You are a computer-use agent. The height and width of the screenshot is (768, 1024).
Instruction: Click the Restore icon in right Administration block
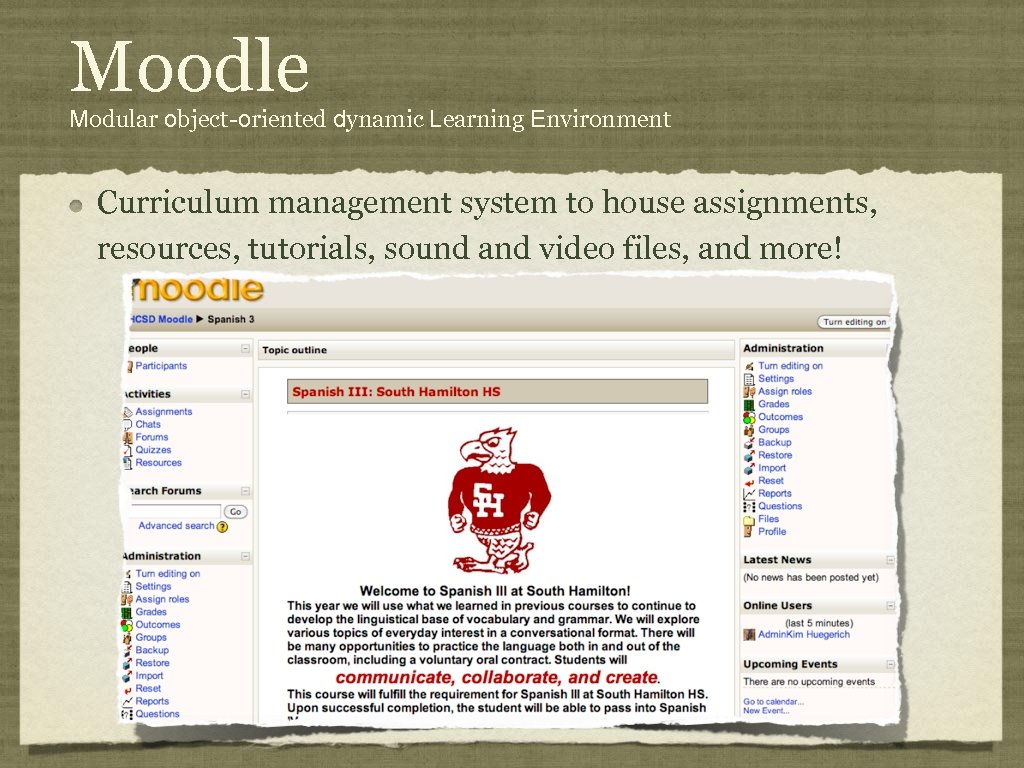749,455
